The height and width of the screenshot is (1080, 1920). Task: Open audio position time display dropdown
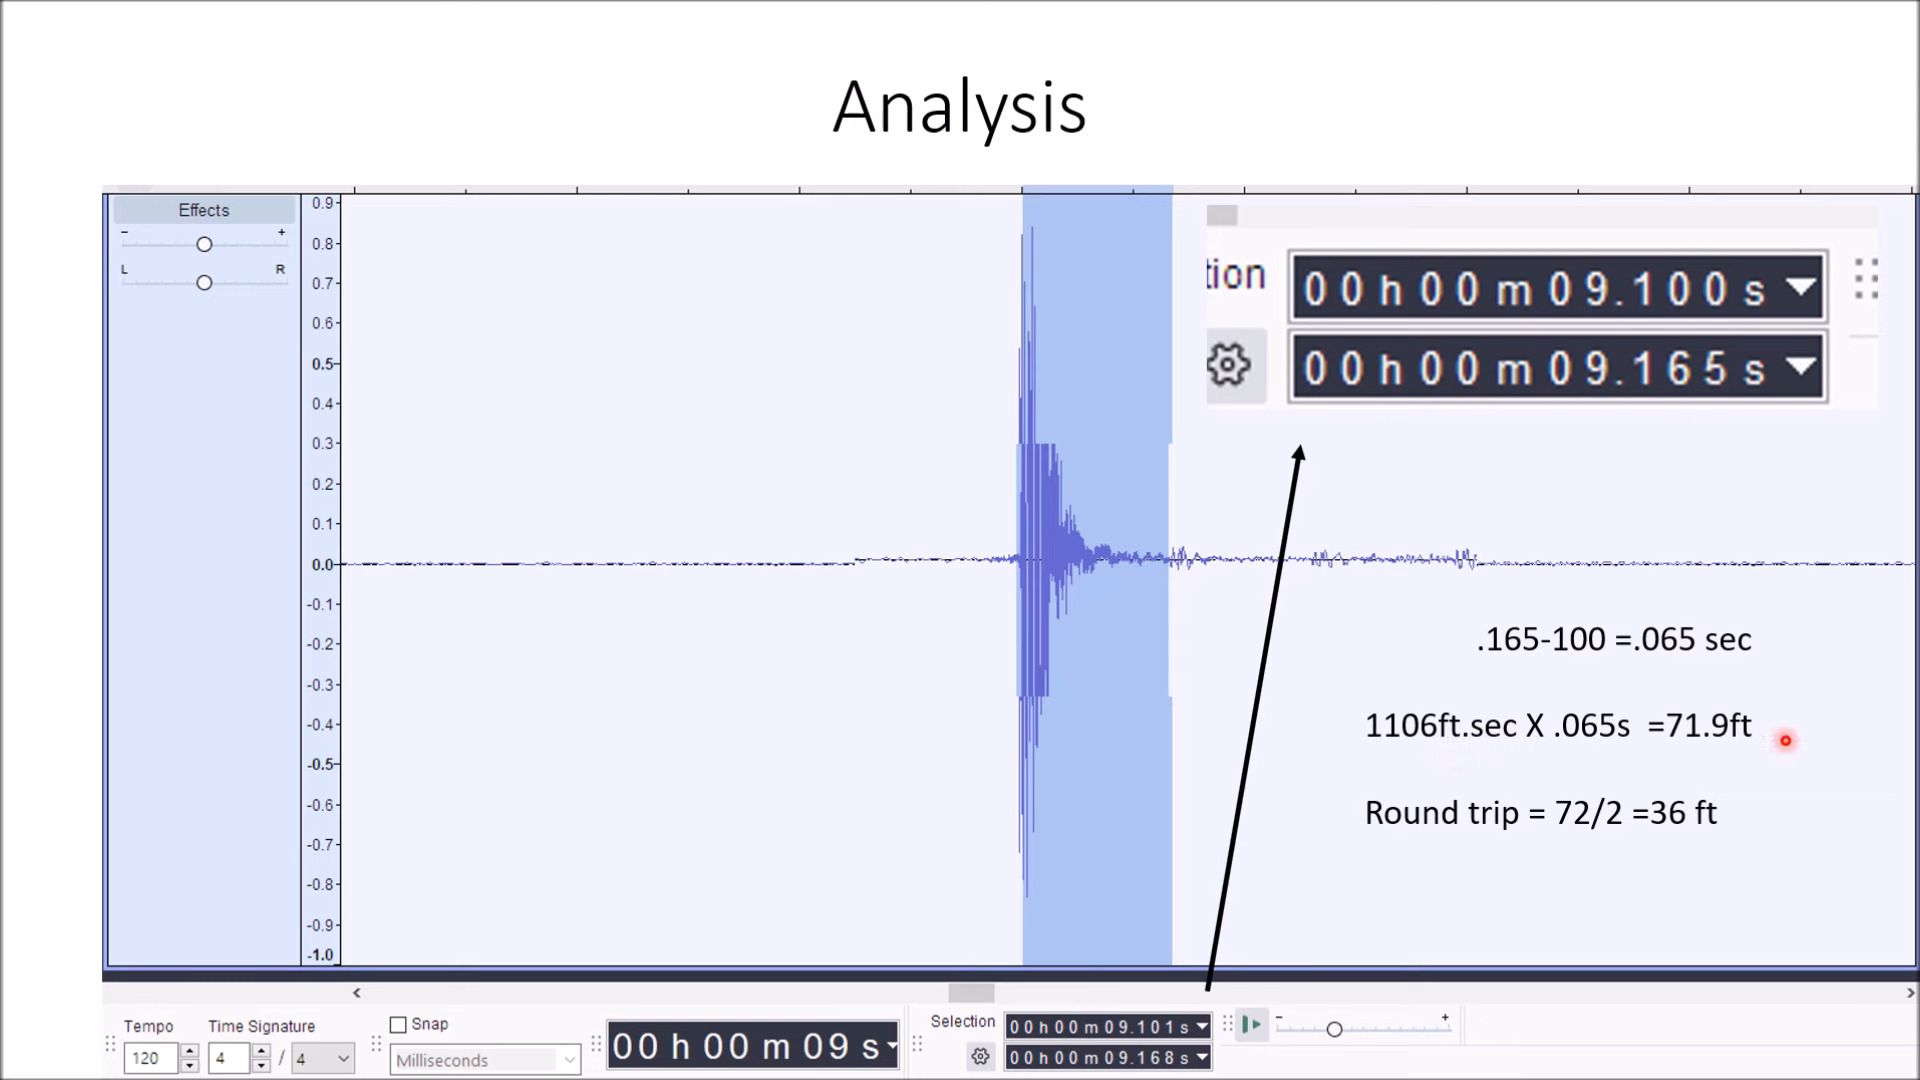click(x=891, y=1046)
